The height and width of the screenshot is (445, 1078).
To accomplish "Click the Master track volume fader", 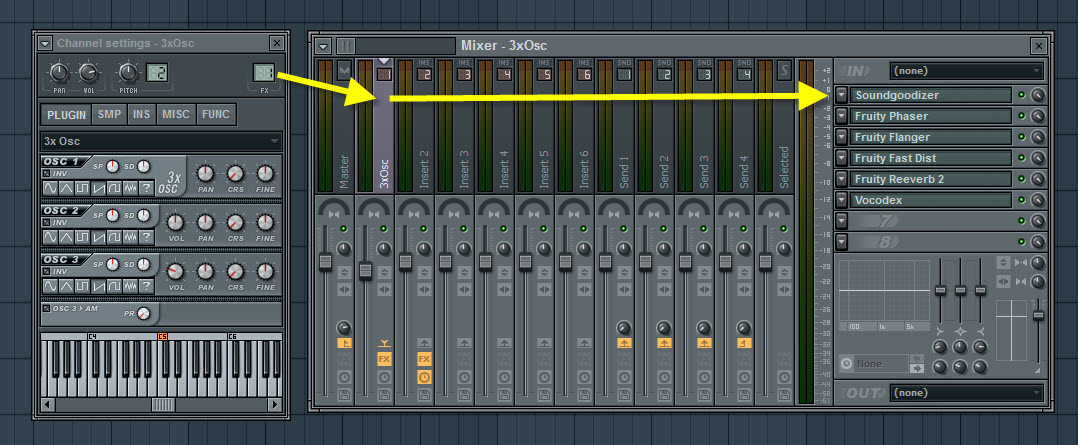I will [325, 262].
